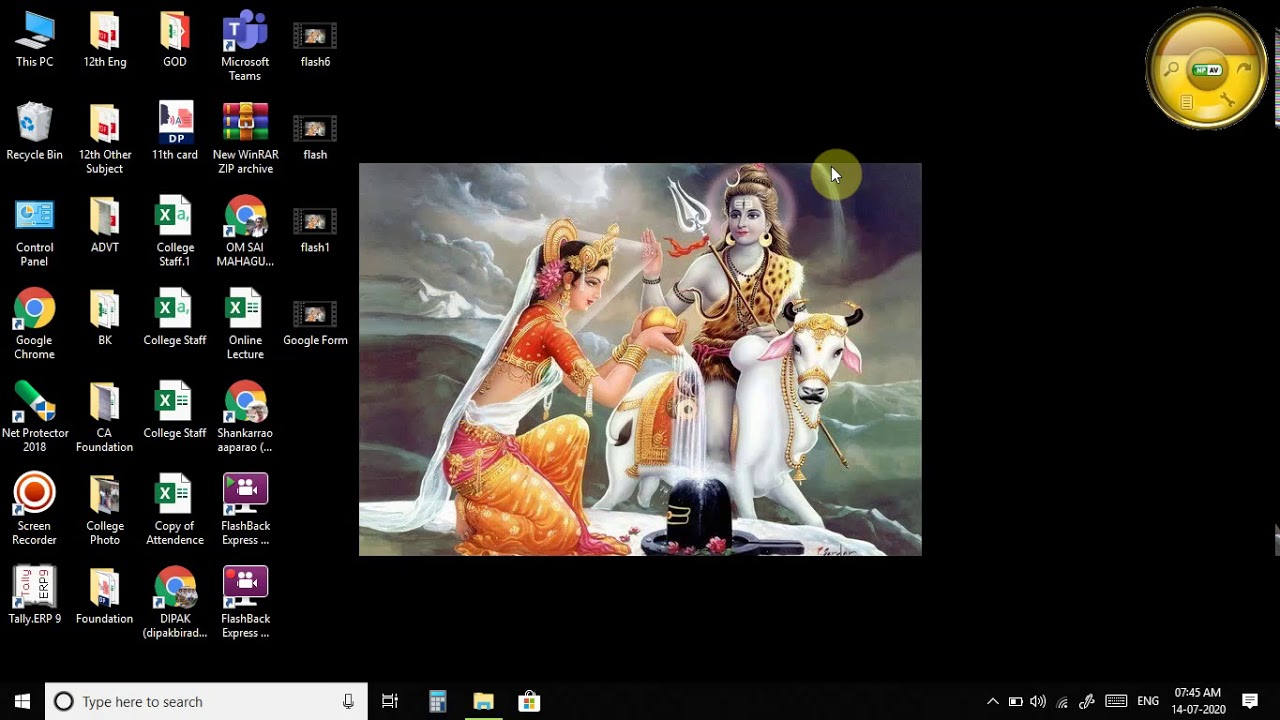Open Google Chrome shortcut
Viewport: 1280px width, 720px height.
pos(34,326)
